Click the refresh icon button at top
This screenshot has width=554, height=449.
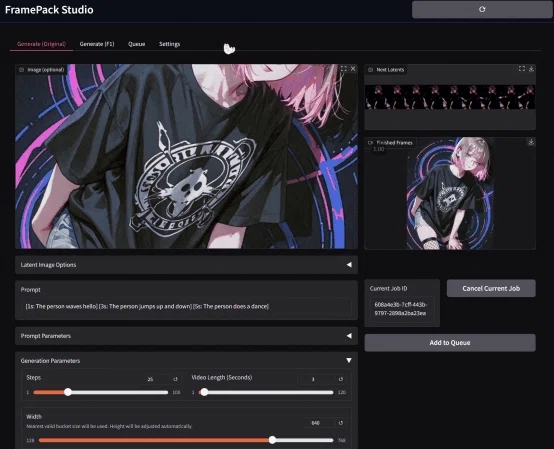tap(482, 10)
